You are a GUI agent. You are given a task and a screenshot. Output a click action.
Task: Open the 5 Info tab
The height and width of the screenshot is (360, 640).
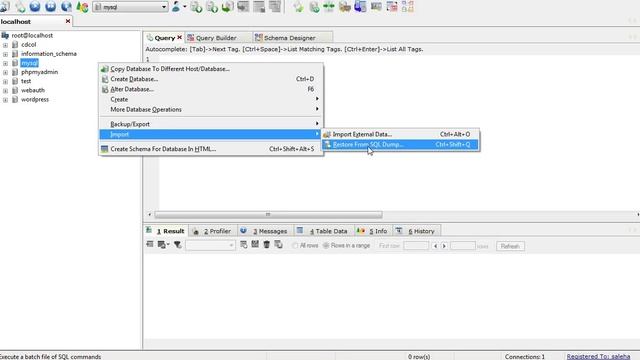[x=373, y=231]
